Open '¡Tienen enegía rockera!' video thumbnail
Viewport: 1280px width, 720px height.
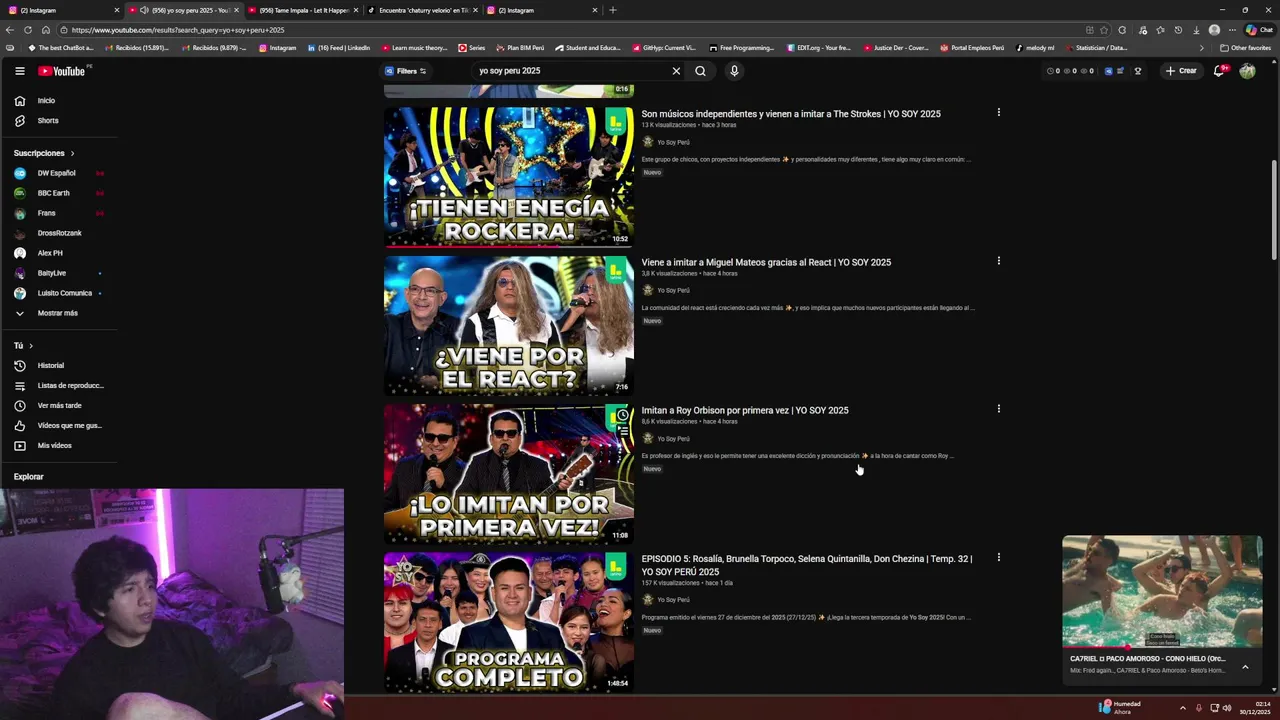click(509, 177)
